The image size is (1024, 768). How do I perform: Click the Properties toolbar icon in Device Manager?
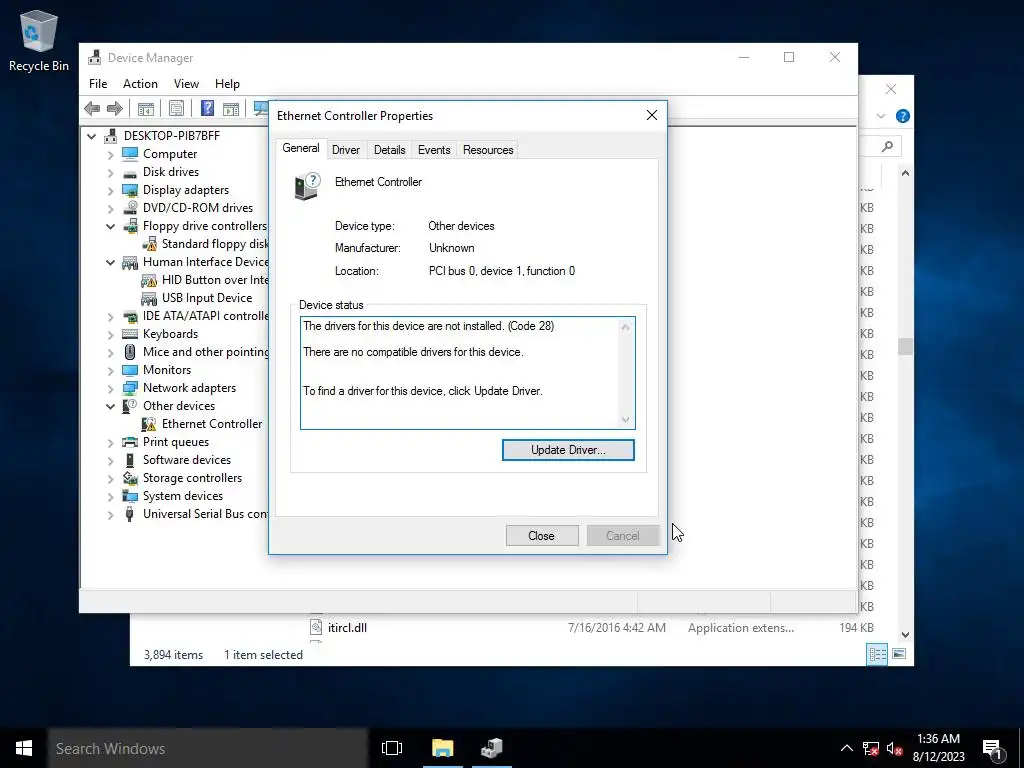click(176, 108)
